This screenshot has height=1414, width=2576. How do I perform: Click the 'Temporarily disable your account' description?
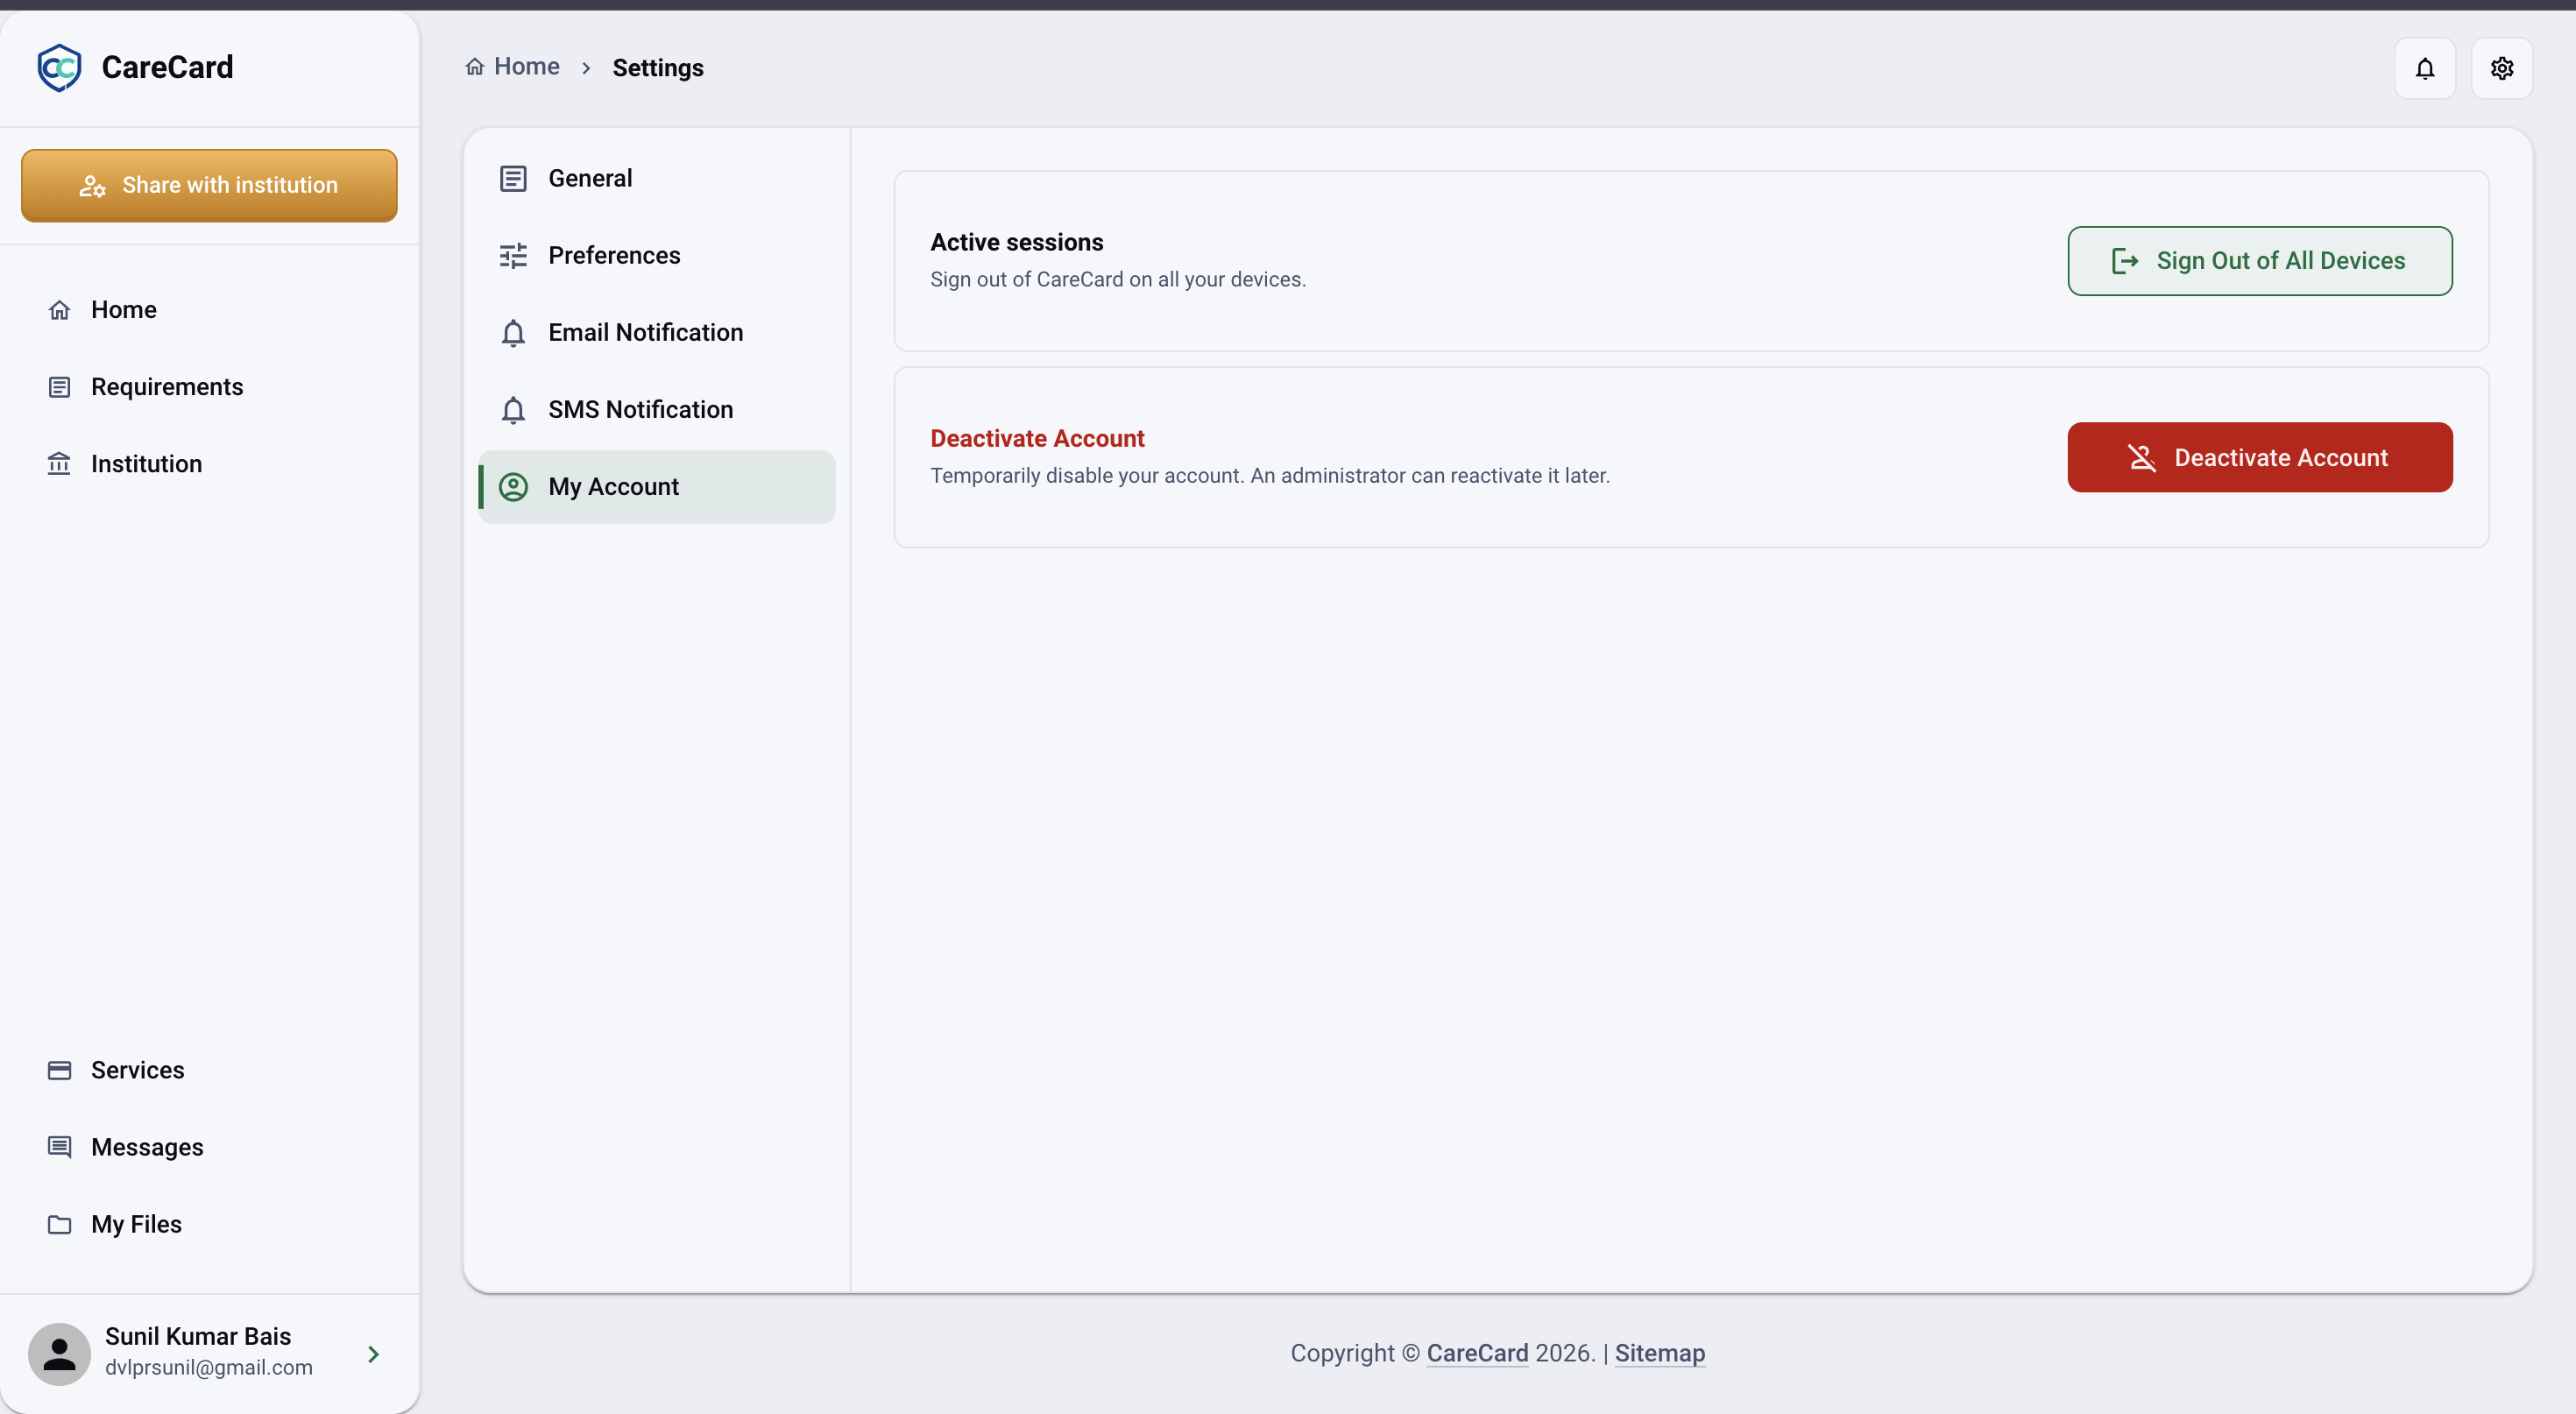tap(1270, 475)
